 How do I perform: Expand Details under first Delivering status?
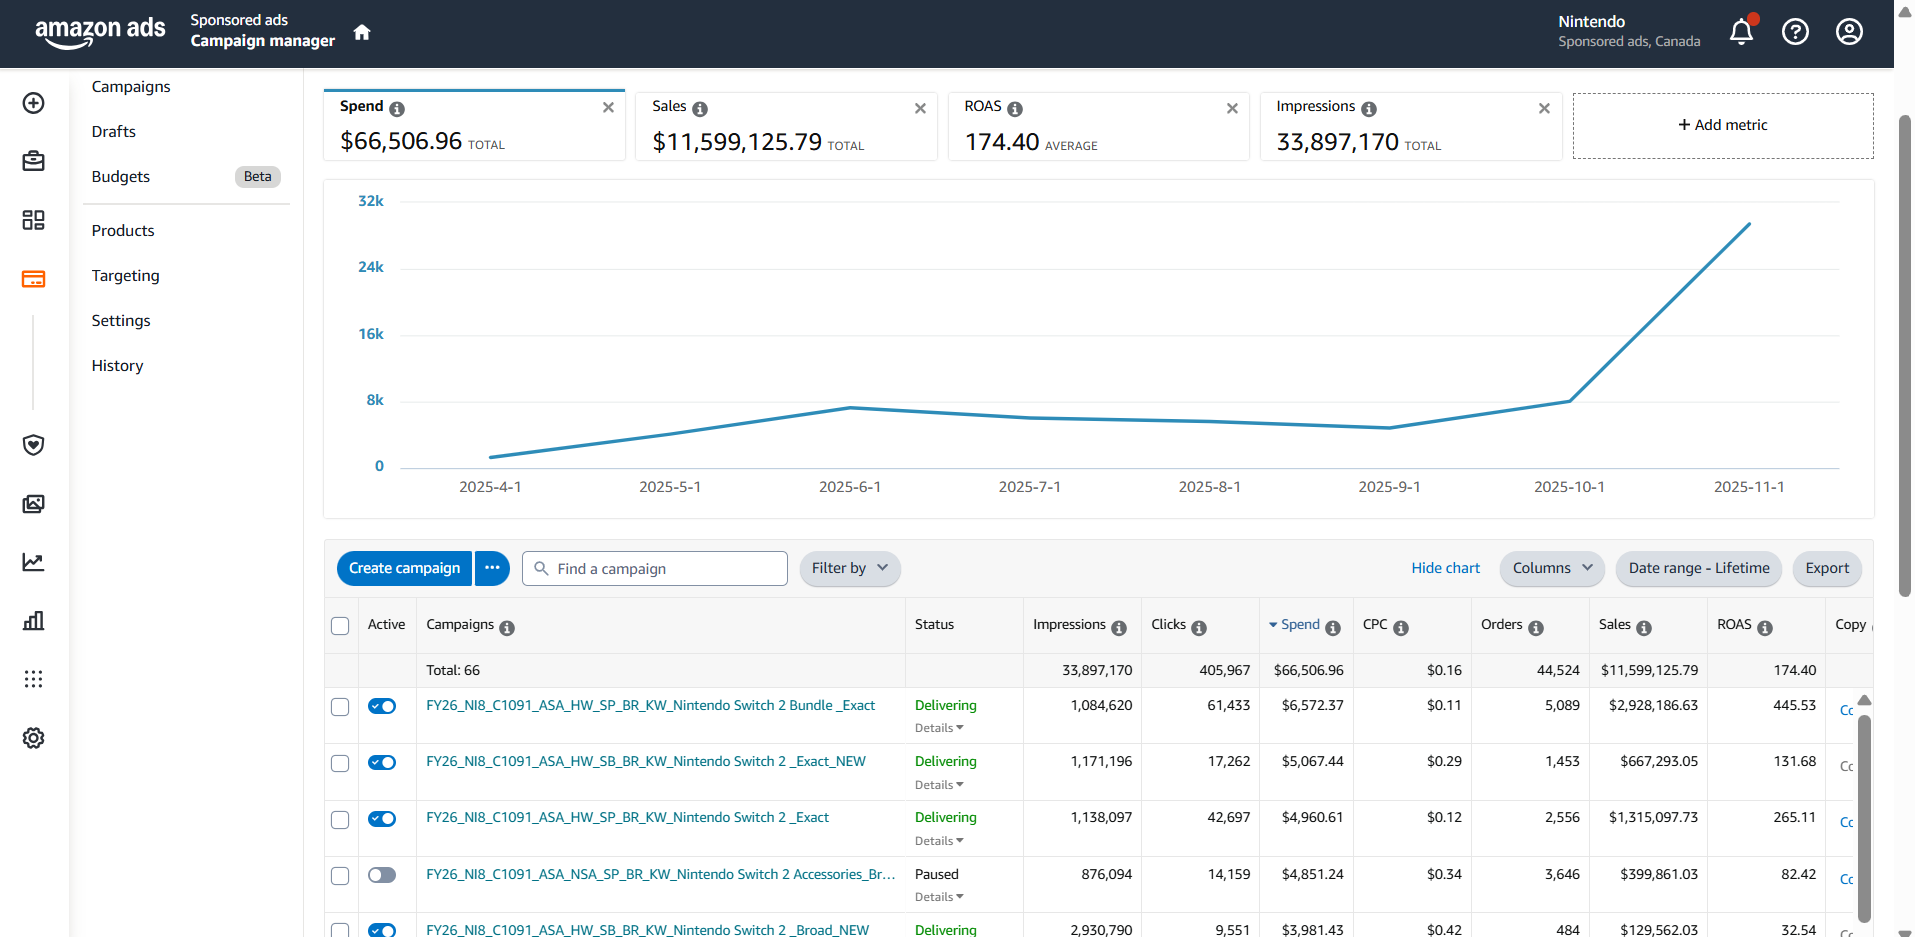pos(938,728)
